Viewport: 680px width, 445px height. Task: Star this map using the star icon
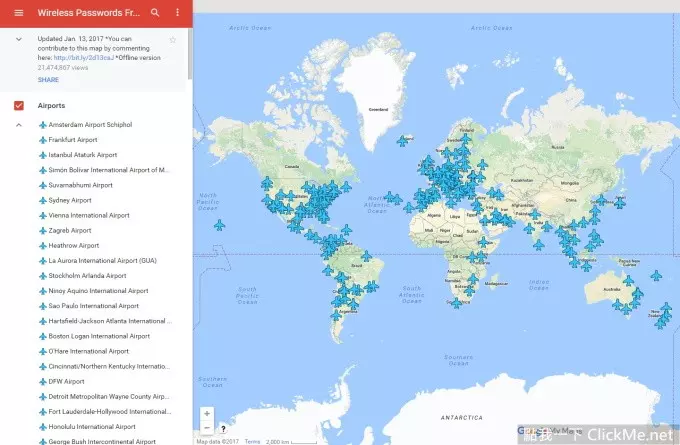click(x=173, y=40)
